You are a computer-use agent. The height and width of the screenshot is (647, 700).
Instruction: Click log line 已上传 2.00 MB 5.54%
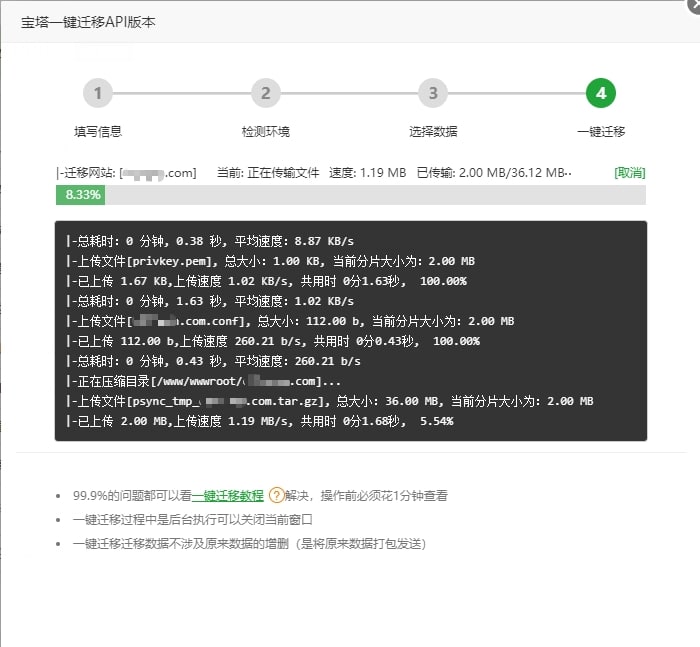coord(259,422)
